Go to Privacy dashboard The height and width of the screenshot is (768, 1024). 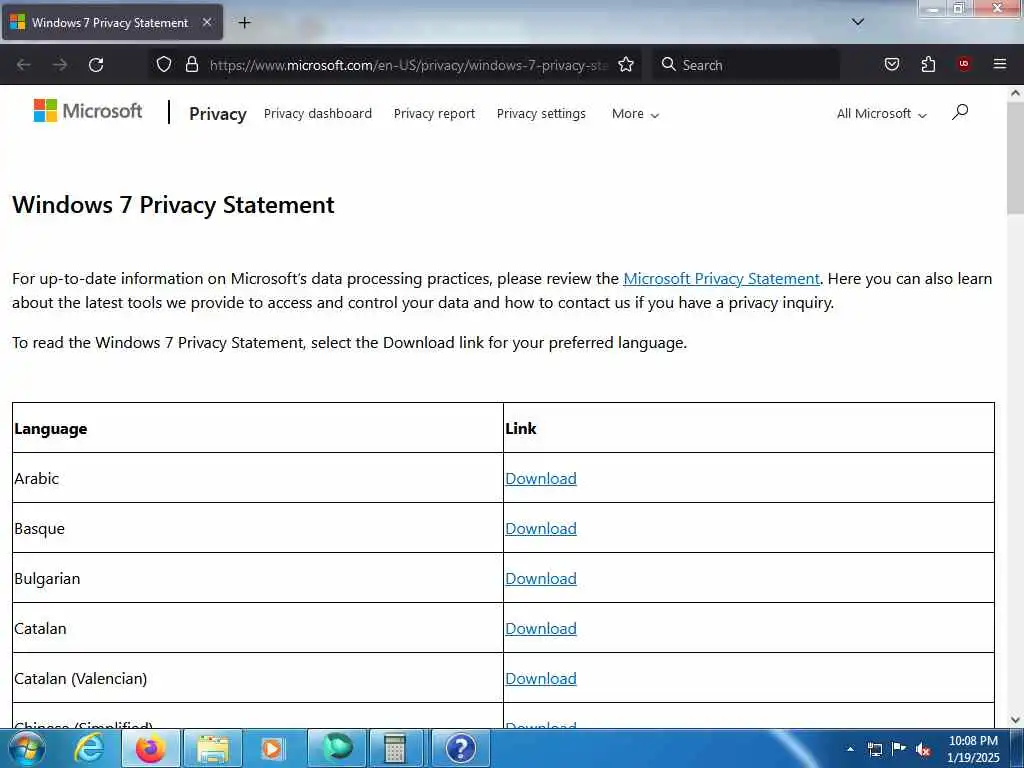[x=318, y=114]
